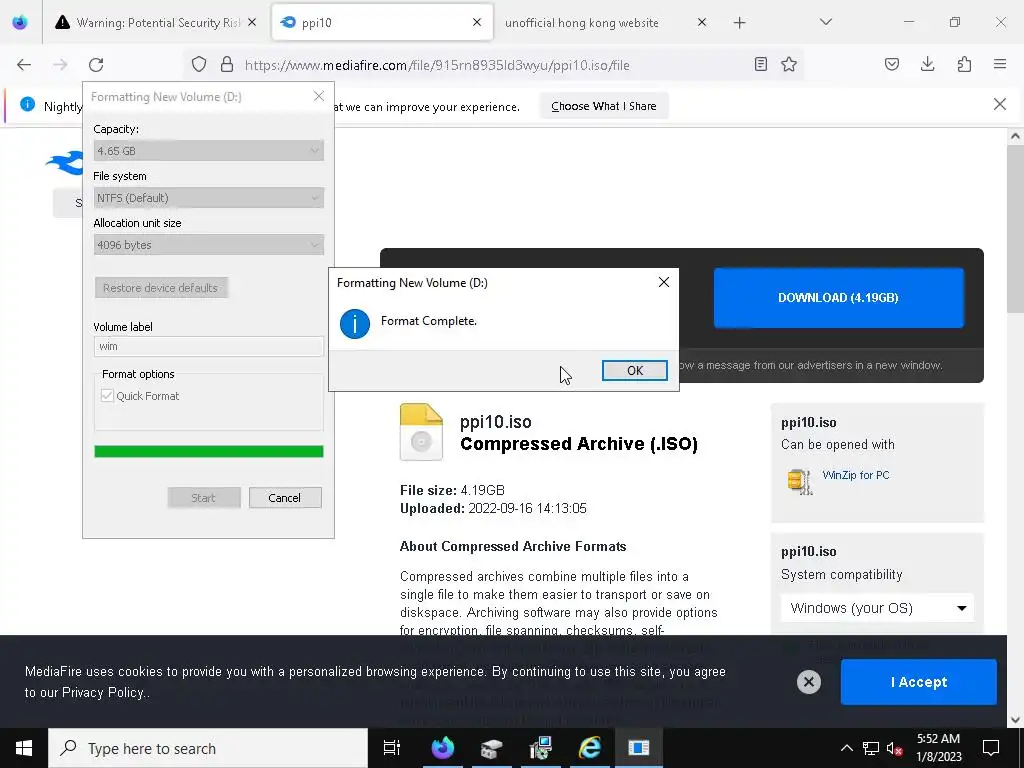The width and height of the screenshot is (1024, 768).
Task: Open the Downloads panel
Action: pyautogui.click(x=927, y=64)
